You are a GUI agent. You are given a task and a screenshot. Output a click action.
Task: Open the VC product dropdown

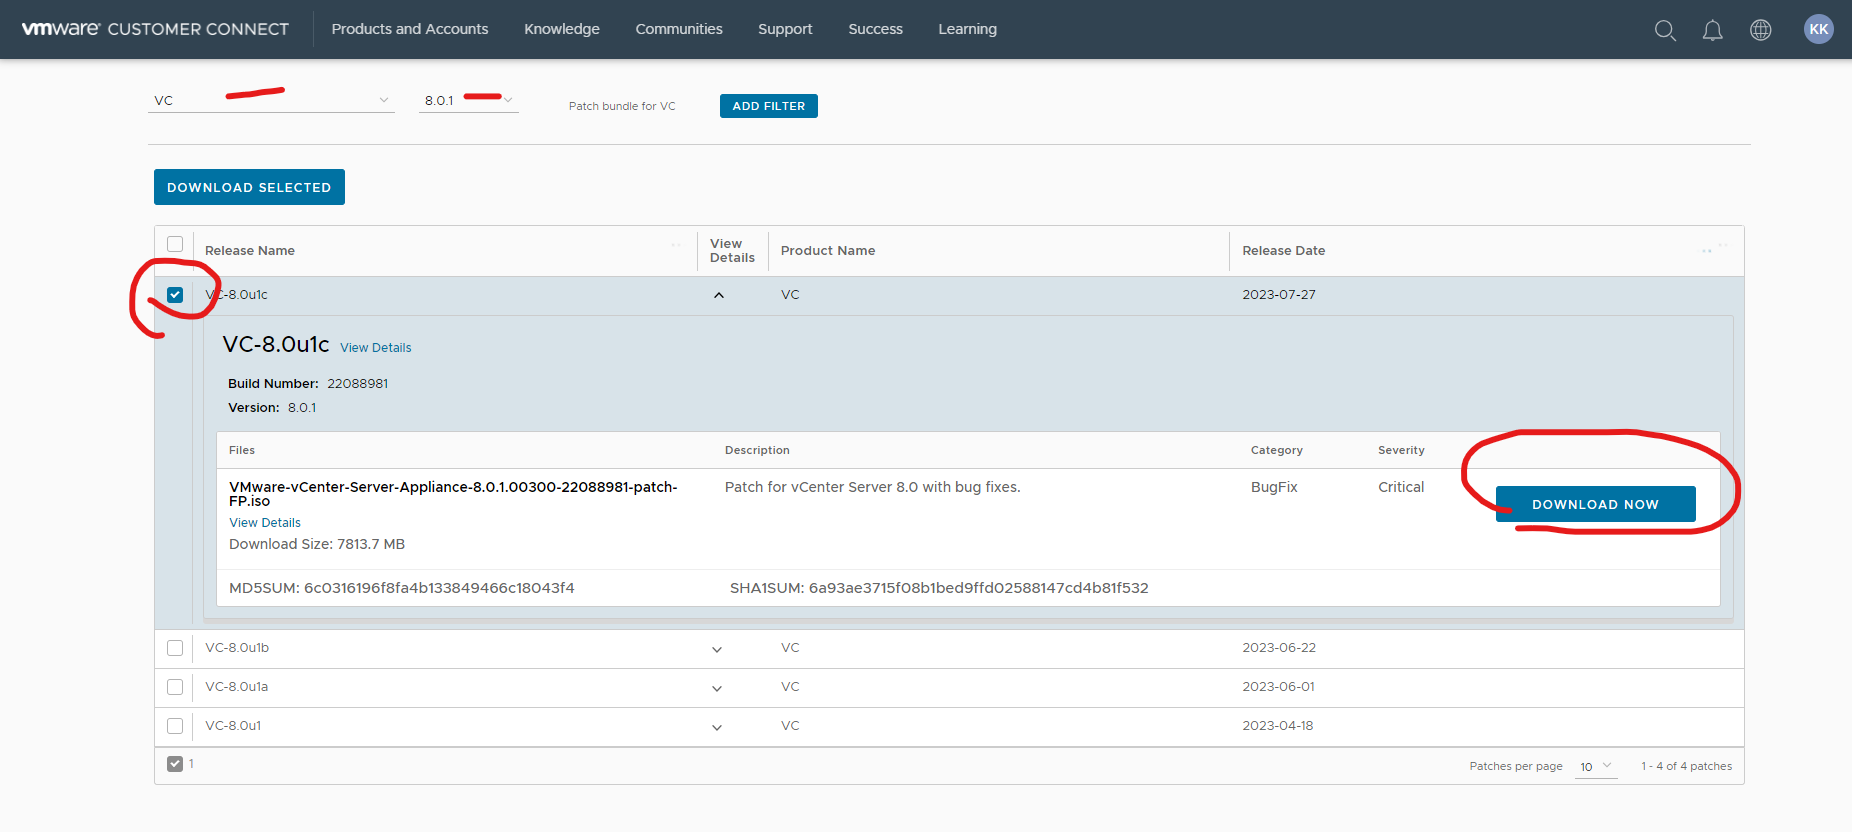[271, 100]
